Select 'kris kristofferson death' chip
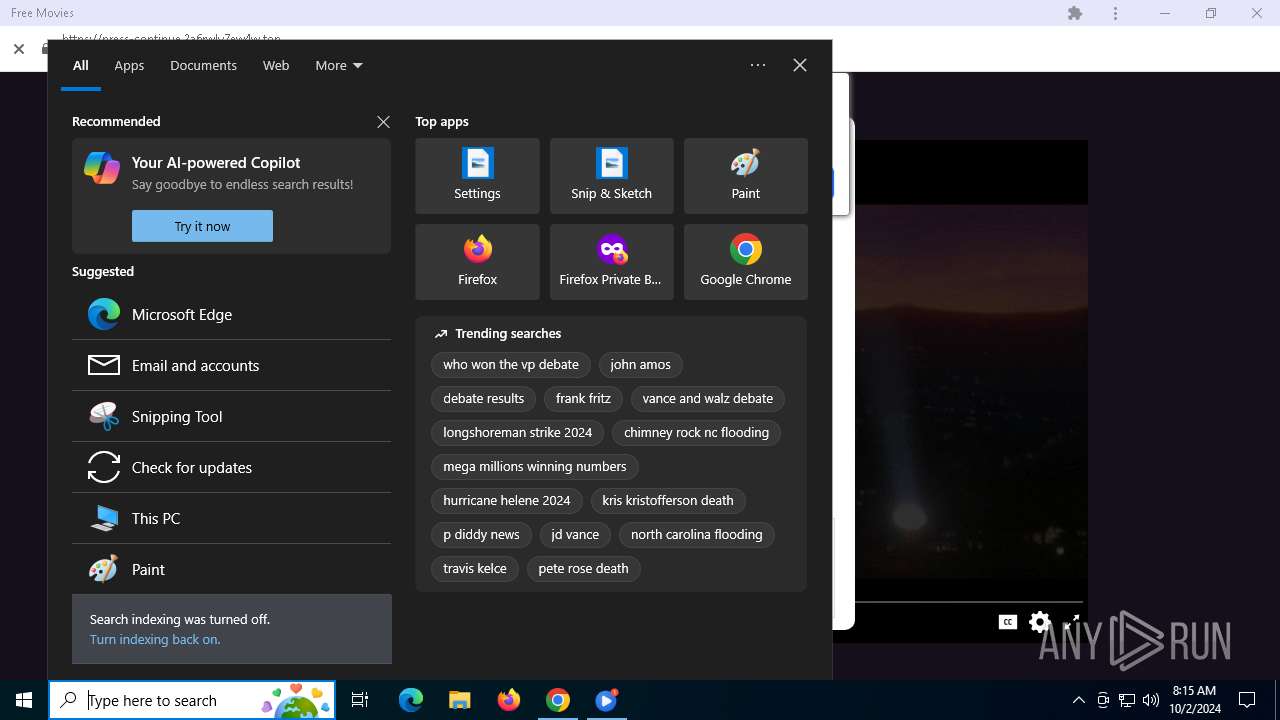The width and height of the screenshot is (1280, 720). tap(667, 501)
